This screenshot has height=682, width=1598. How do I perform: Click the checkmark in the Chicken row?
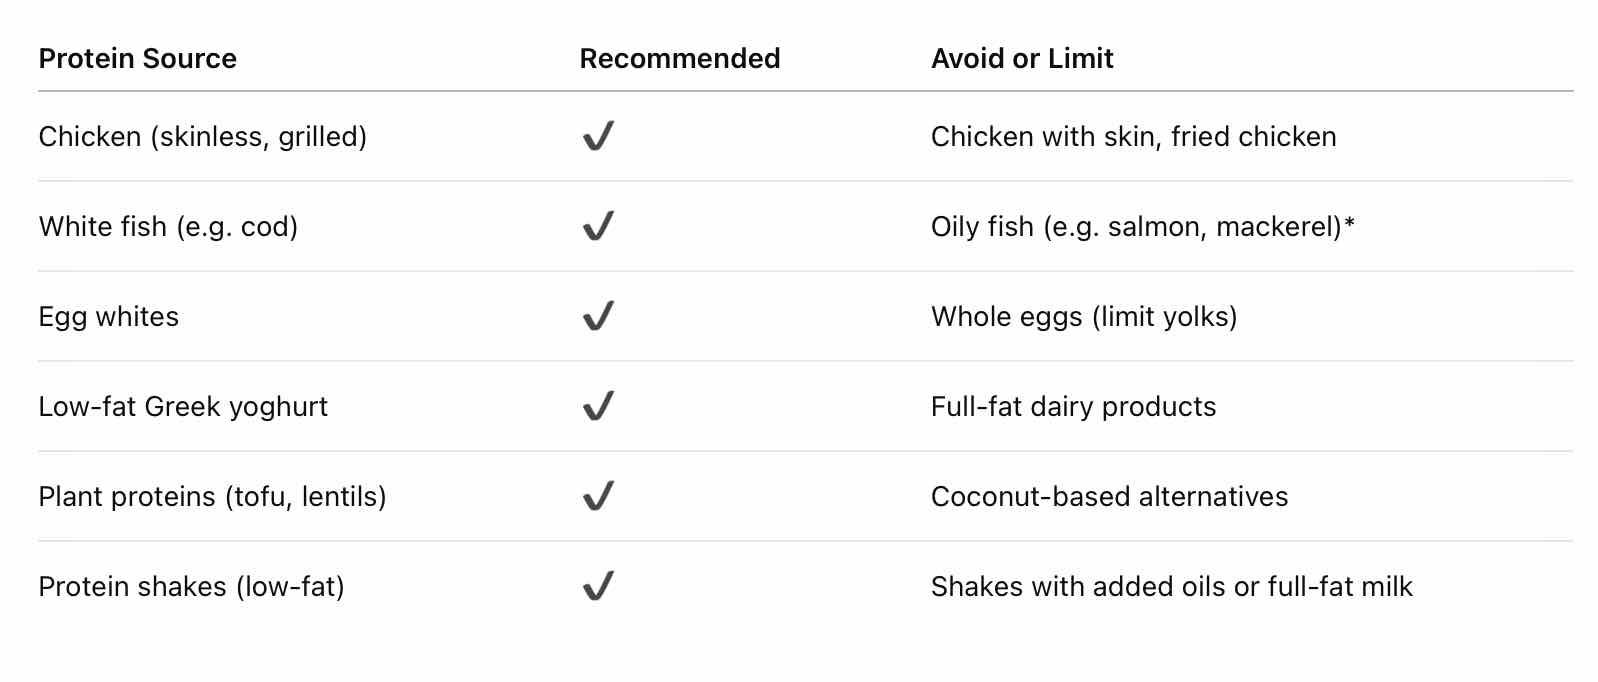[x=598, y=136]
